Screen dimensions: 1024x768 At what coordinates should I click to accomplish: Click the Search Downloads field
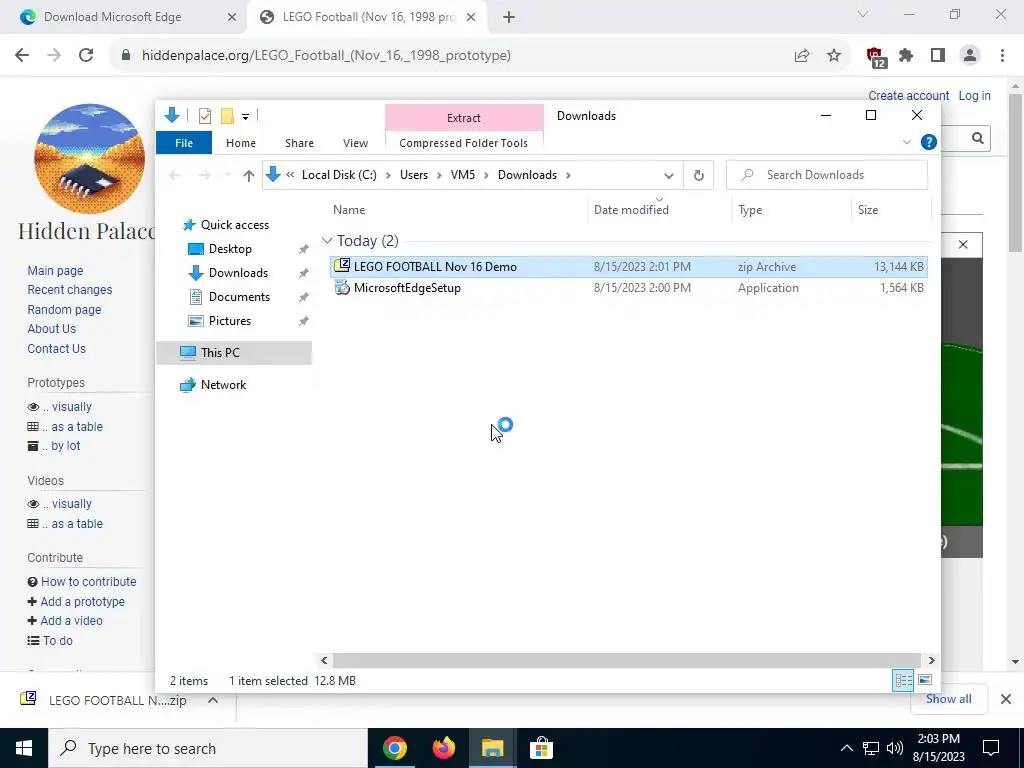point(827,175)
